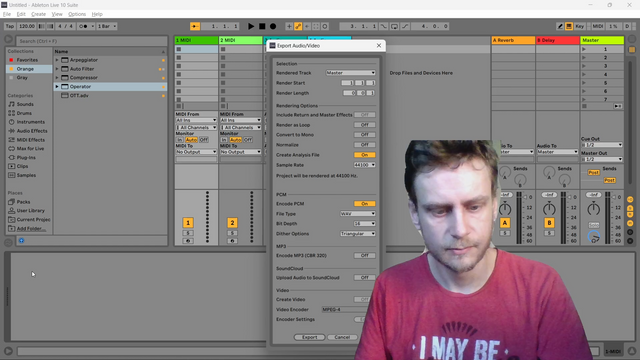This screenshot has width=640, height=360.
Task: Open the Rendered Track dropdown
Action: [x=350, y=73]
